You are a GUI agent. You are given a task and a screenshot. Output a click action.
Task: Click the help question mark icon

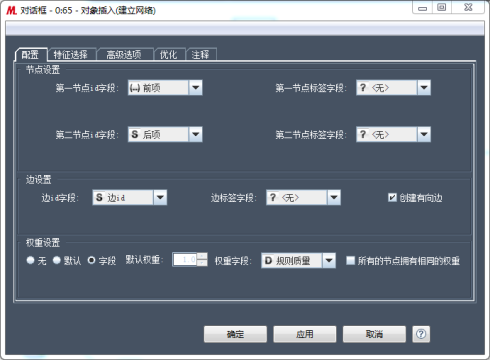pos(421,334)
